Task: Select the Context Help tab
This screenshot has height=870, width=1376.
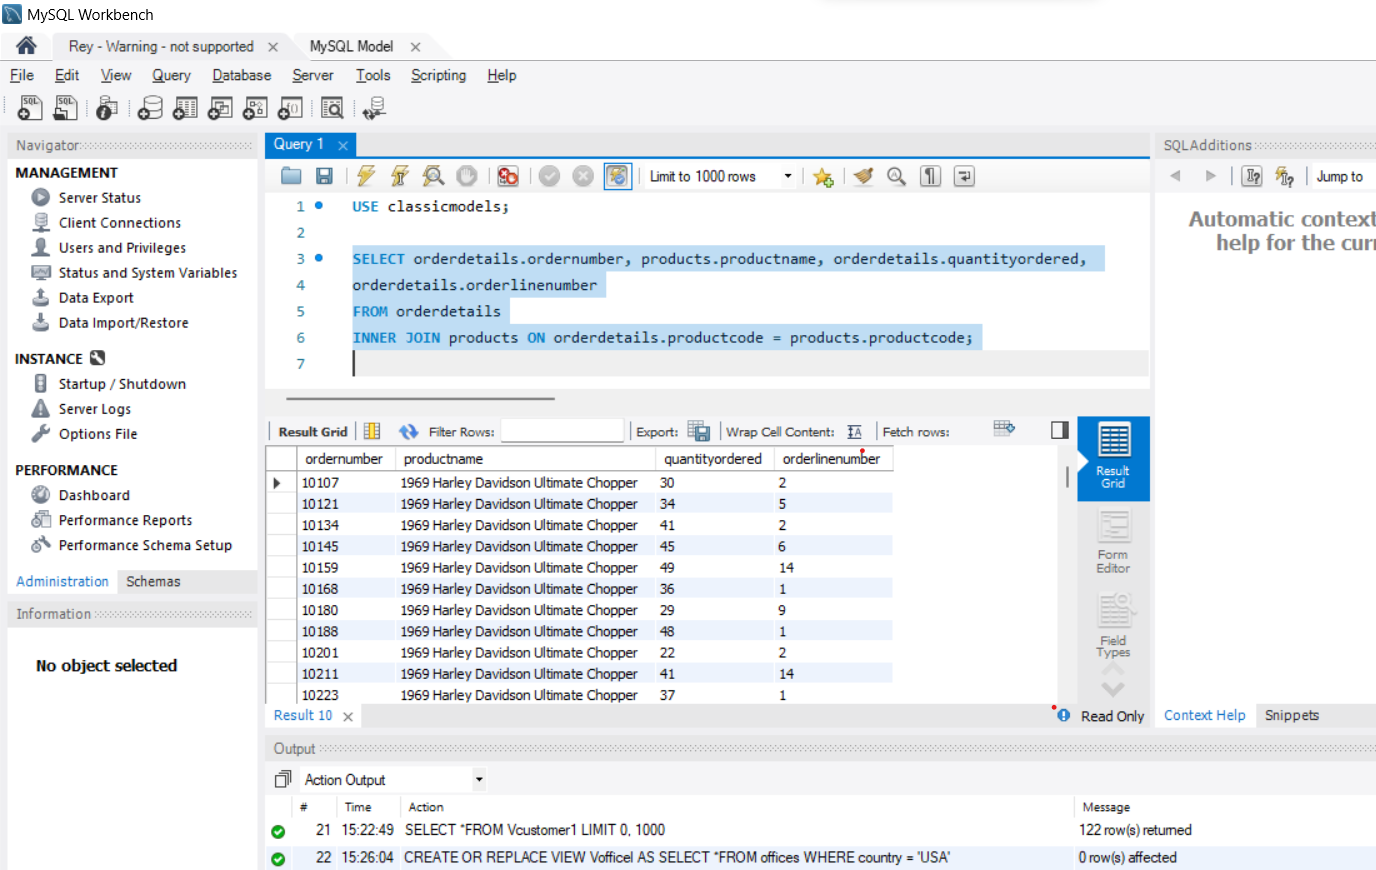Action: point(1204,715)
